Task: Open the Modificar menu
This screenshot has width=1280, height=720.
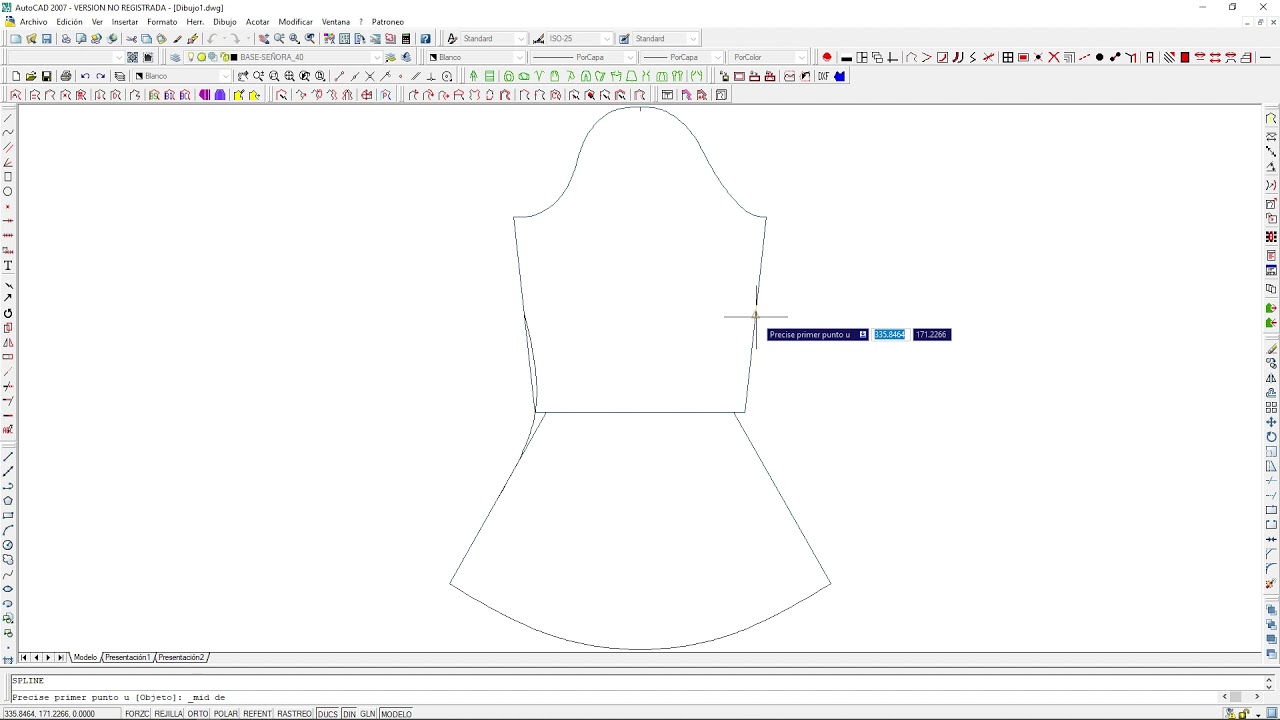Action: pyautogui.click(x=295, y=22)
